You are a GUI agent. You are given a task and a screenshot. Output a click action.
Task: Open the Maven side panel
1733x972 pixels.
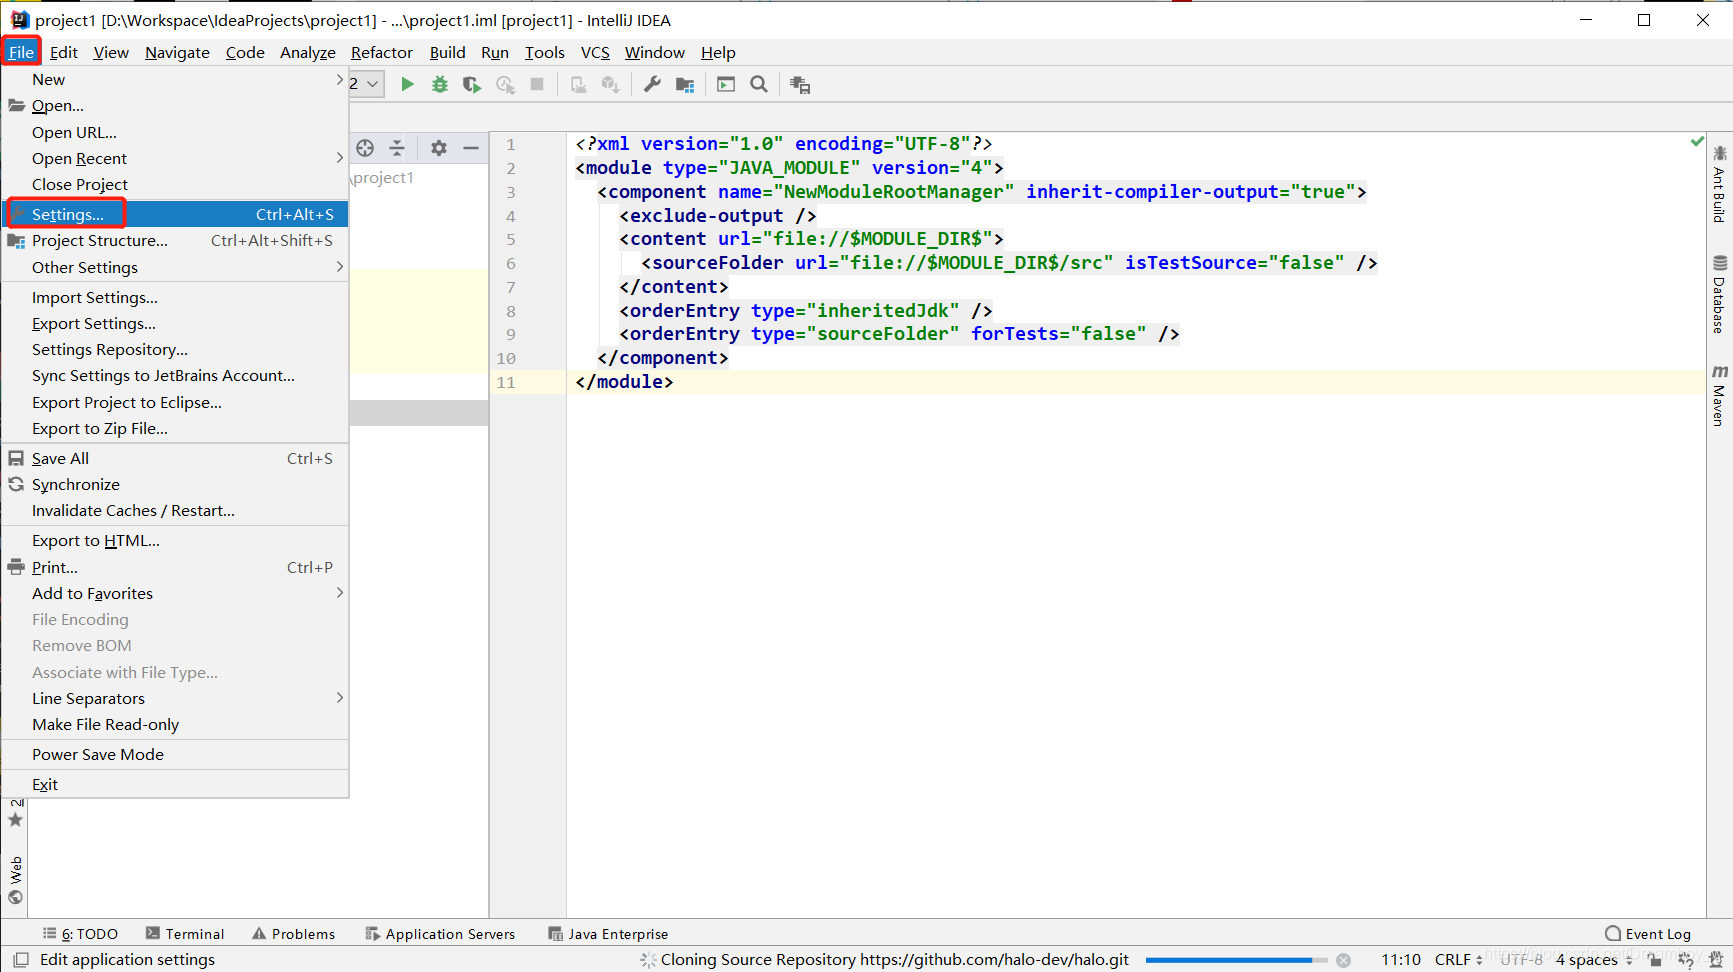click(1719, 395)
